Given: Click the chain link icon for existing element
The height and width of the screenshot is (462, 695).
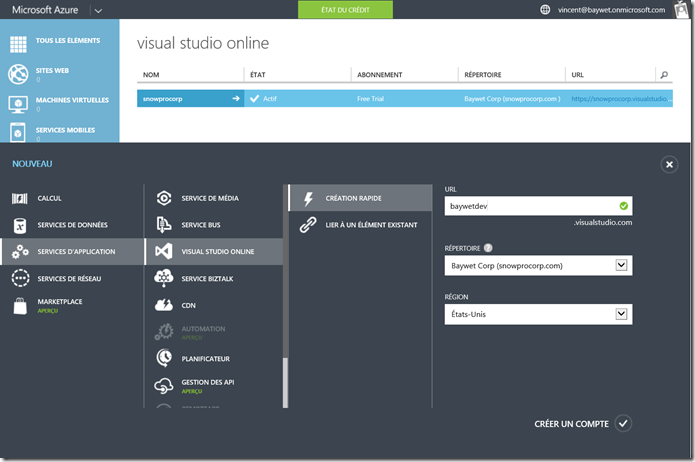Looking at the screenshot, I should [308, 225].
